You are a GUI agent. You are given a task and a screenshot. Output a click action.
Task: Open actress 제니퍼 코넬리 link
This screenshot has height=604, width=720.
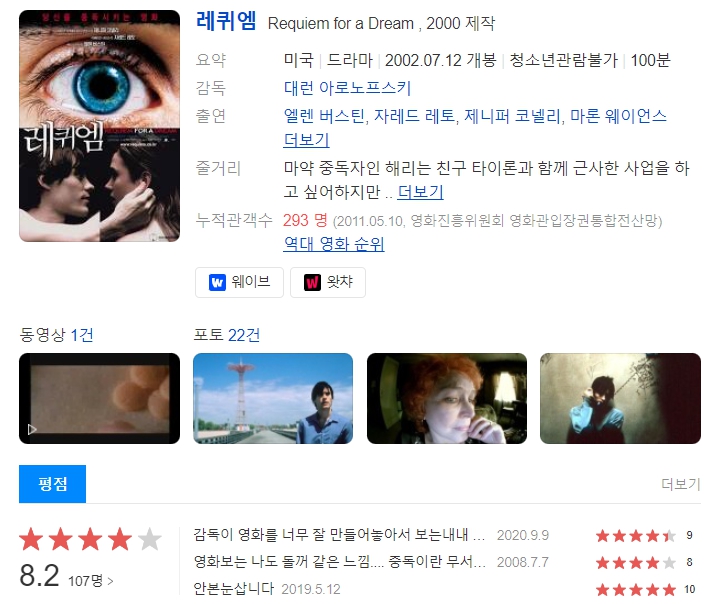(512, 116)
